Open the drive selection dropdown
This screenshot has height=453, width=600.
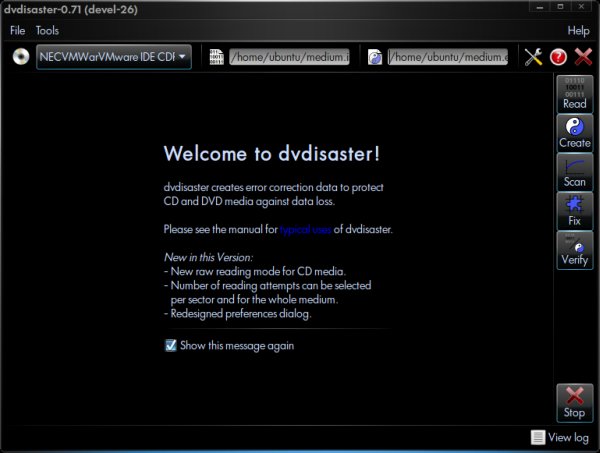coord(114,57)
